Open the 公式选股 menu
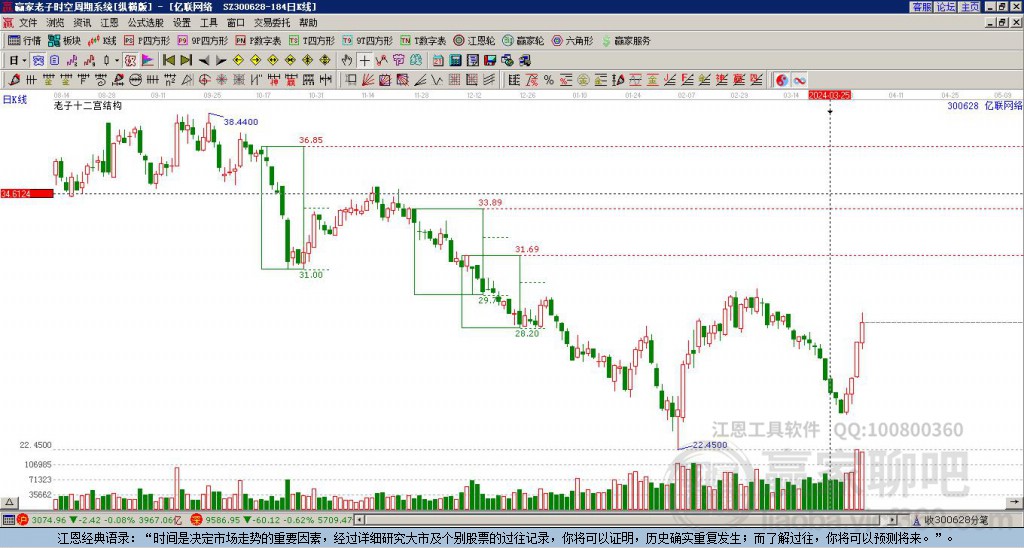The width and height of the screenshot is (1024, 548). (x=146, y=23)
